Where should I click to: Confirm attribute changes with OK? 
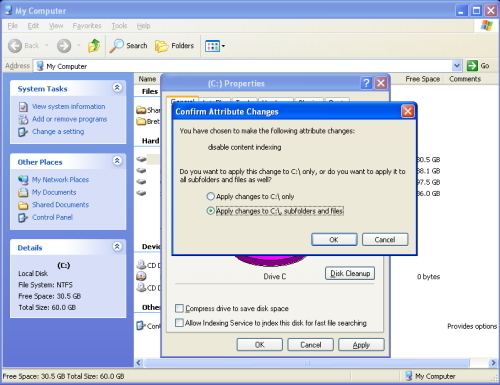click(334, 240)
